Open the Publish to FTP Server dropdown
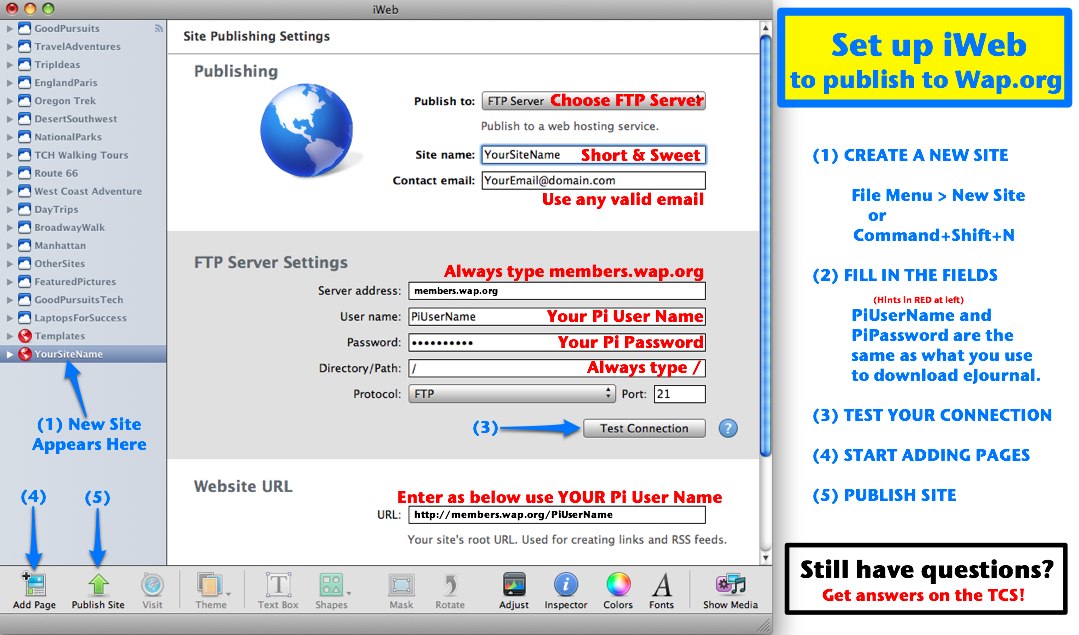Viewport: 1079px width, 635px height. [594, 101]
